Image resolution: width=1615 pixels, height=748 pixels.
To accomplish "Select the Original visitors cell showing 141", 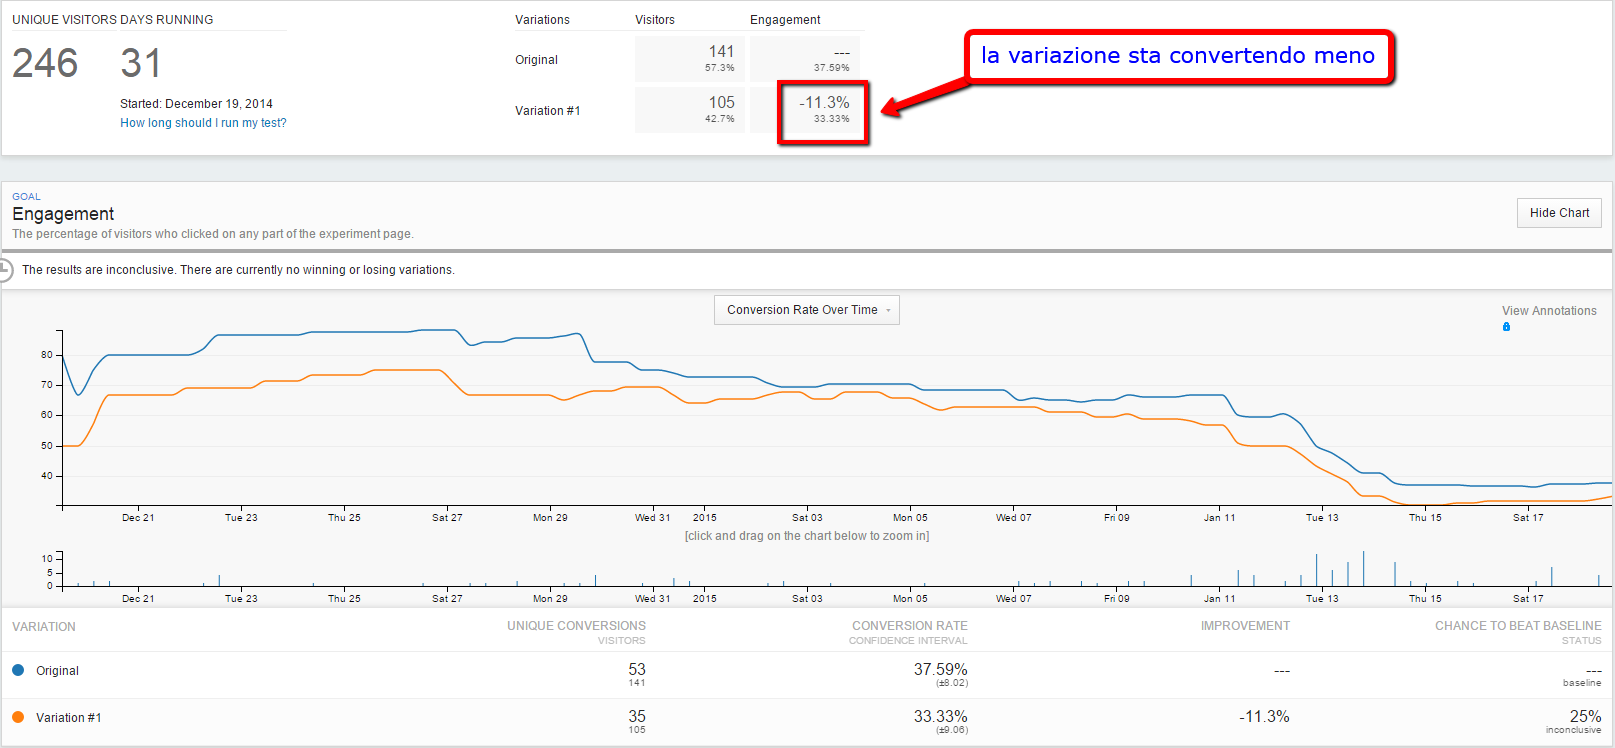I will (689, 59).
